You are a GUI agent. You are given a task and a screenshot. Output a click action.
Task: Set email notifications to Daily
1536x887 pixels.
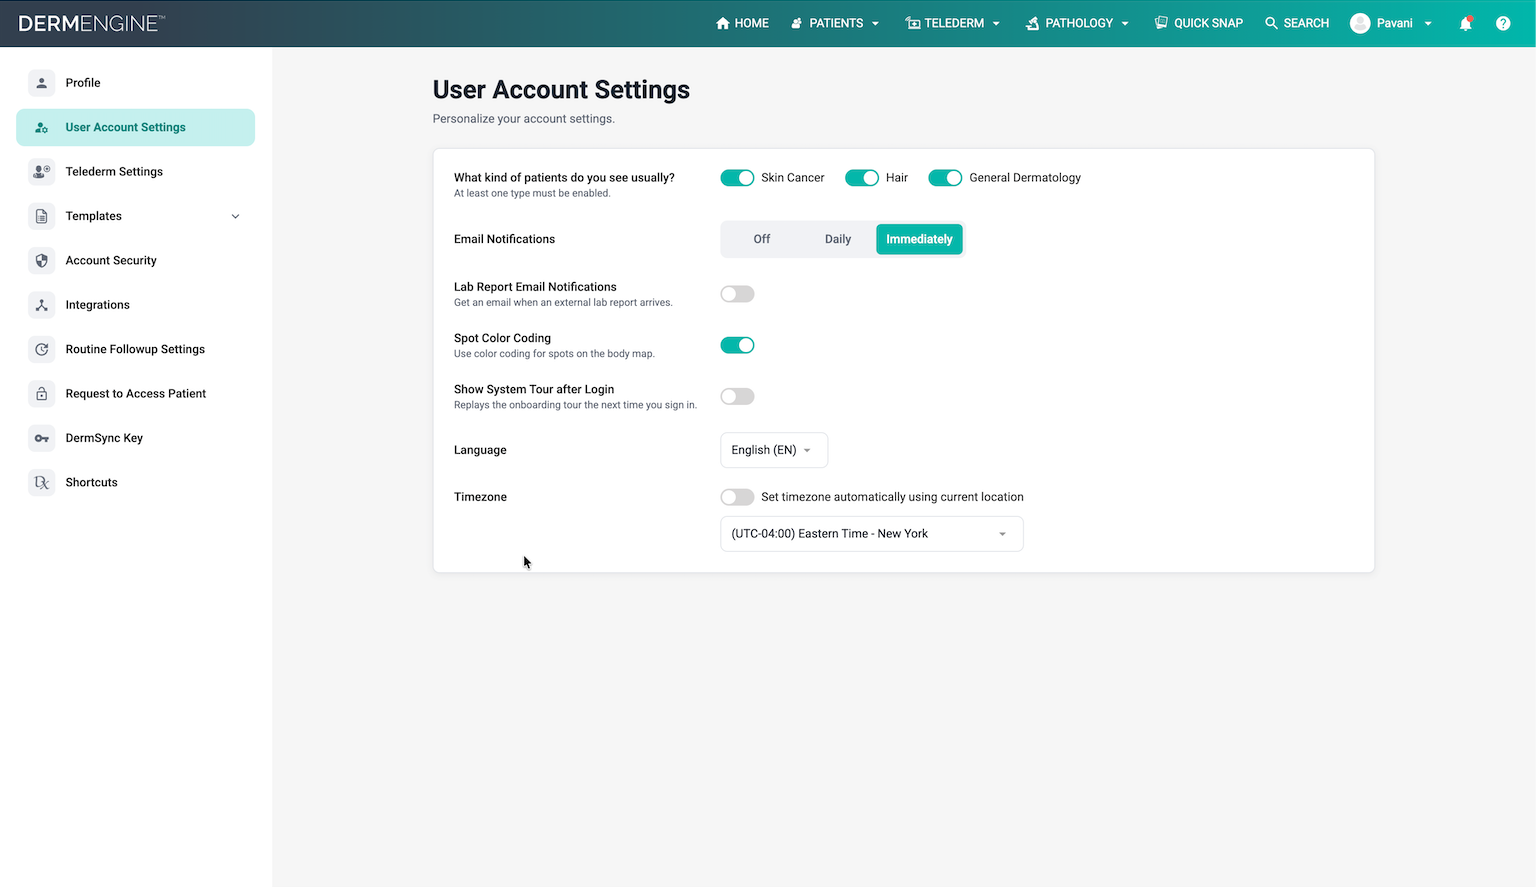point(838,239)
